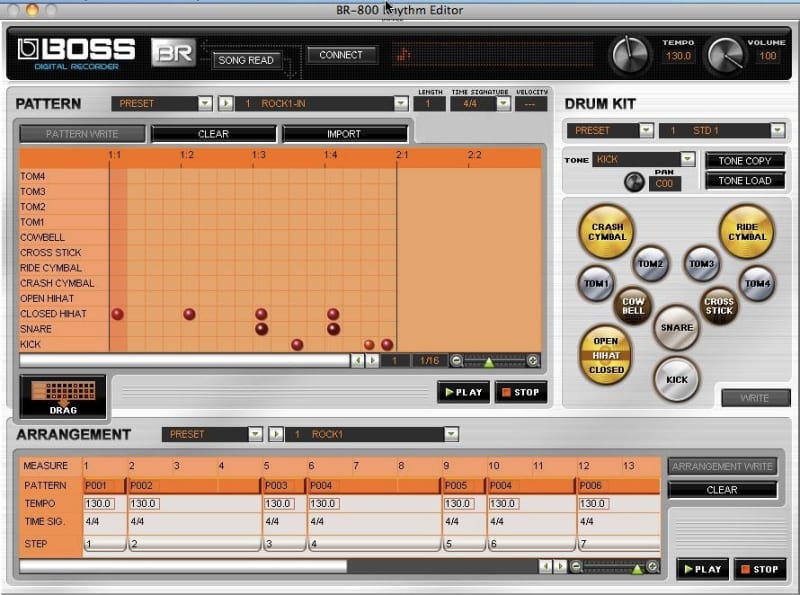
Task: Click the Tempo knob
Action: [631, 55]
